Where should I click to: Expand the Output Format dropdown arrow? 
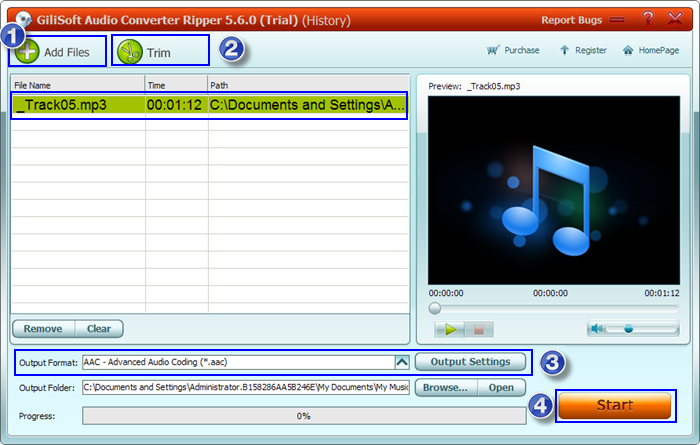(402, 362)
